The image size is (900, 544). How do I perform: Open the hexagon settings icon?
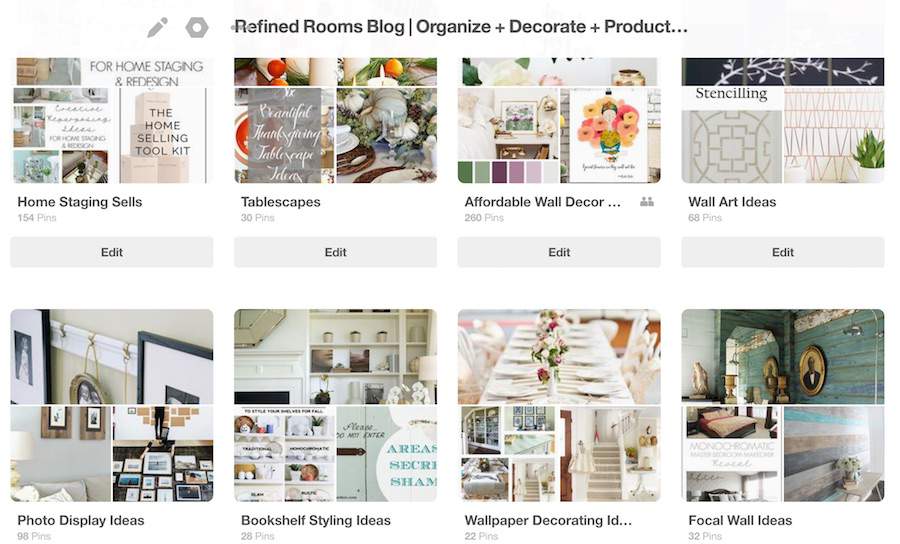click(196, 27)
